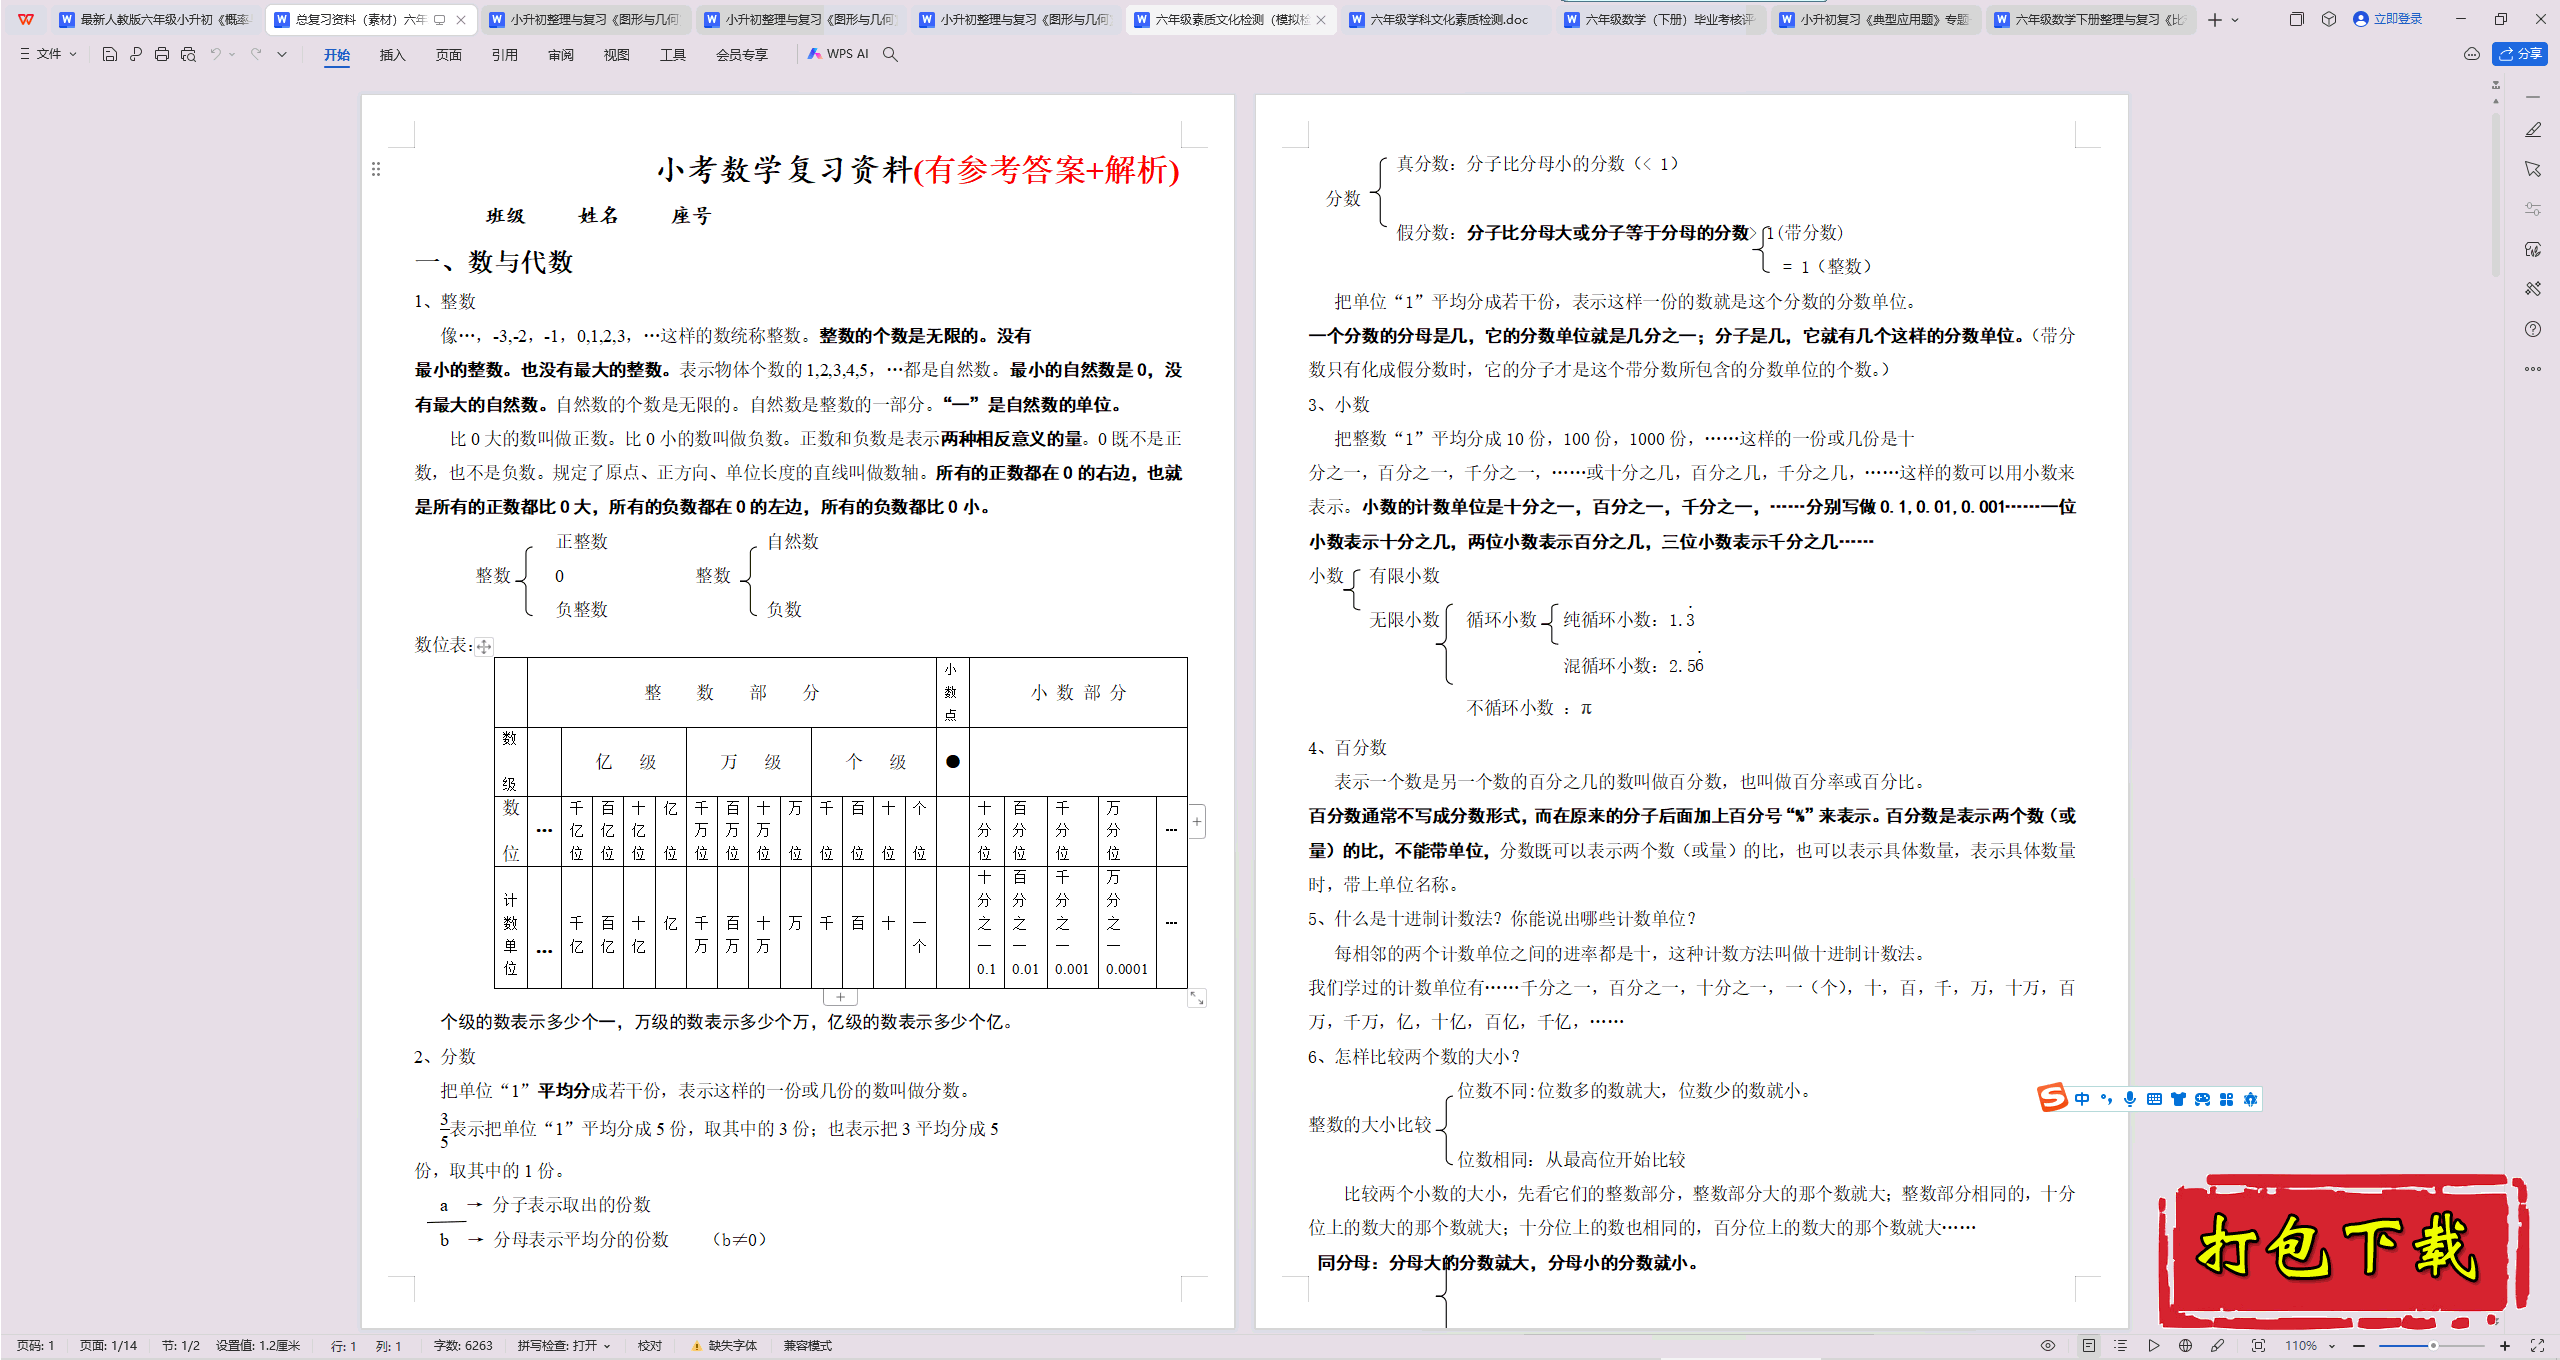Open the undo history dropdown arrow
This screenshot has height=1360, width=2560.
(232, 55)
